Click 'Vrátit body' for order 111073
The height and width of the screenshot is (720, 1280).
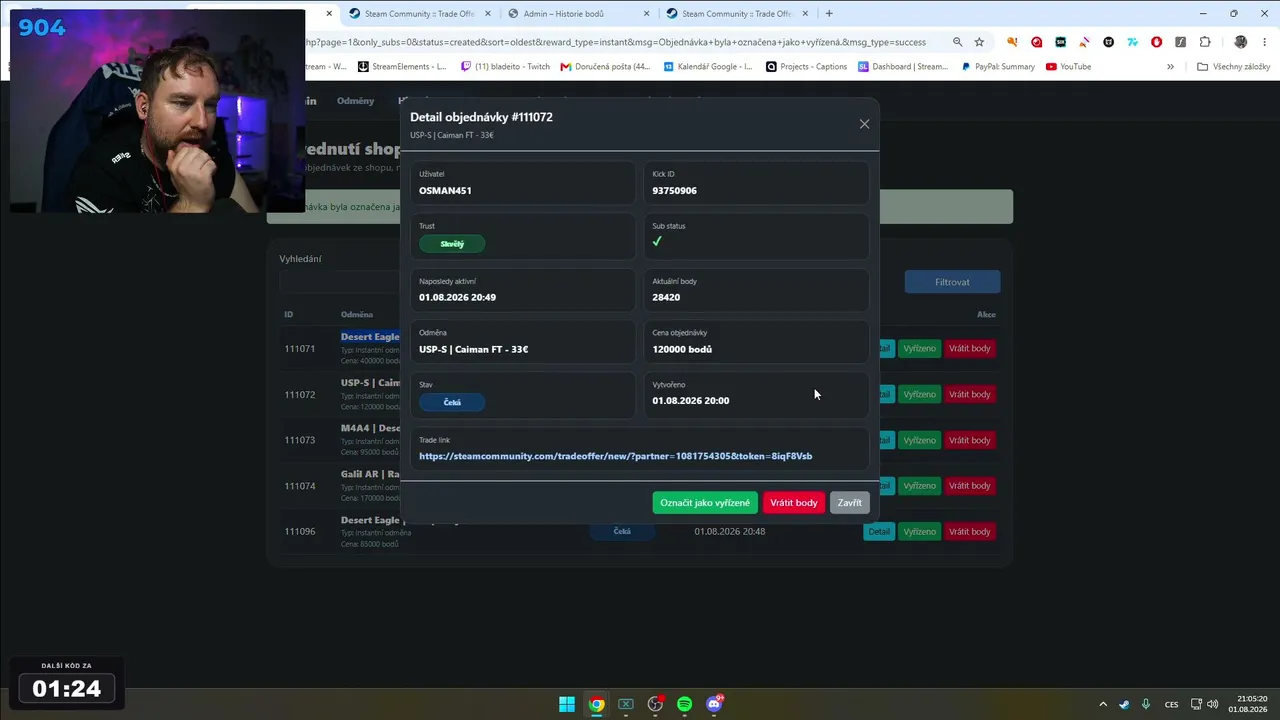(969, 440)
